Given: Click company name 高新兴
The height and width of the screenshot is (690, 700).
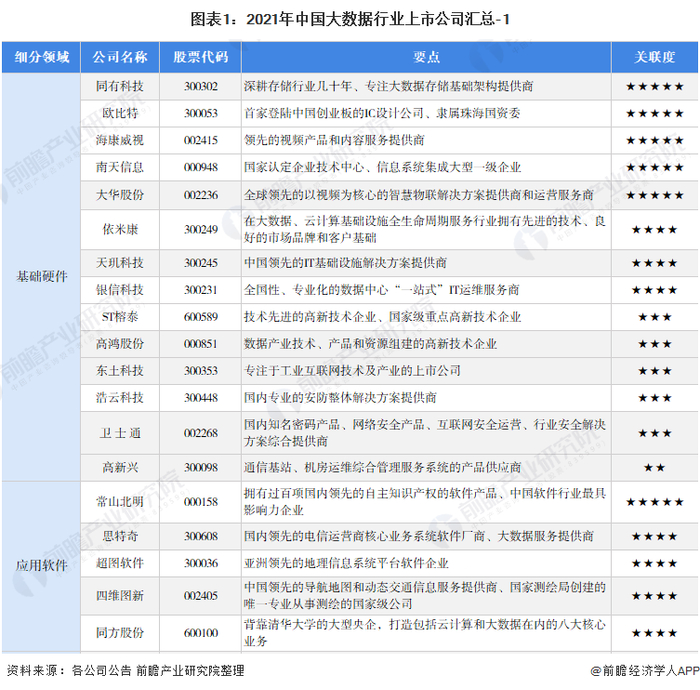Looking at the screenshot, I should pos(120,467).
